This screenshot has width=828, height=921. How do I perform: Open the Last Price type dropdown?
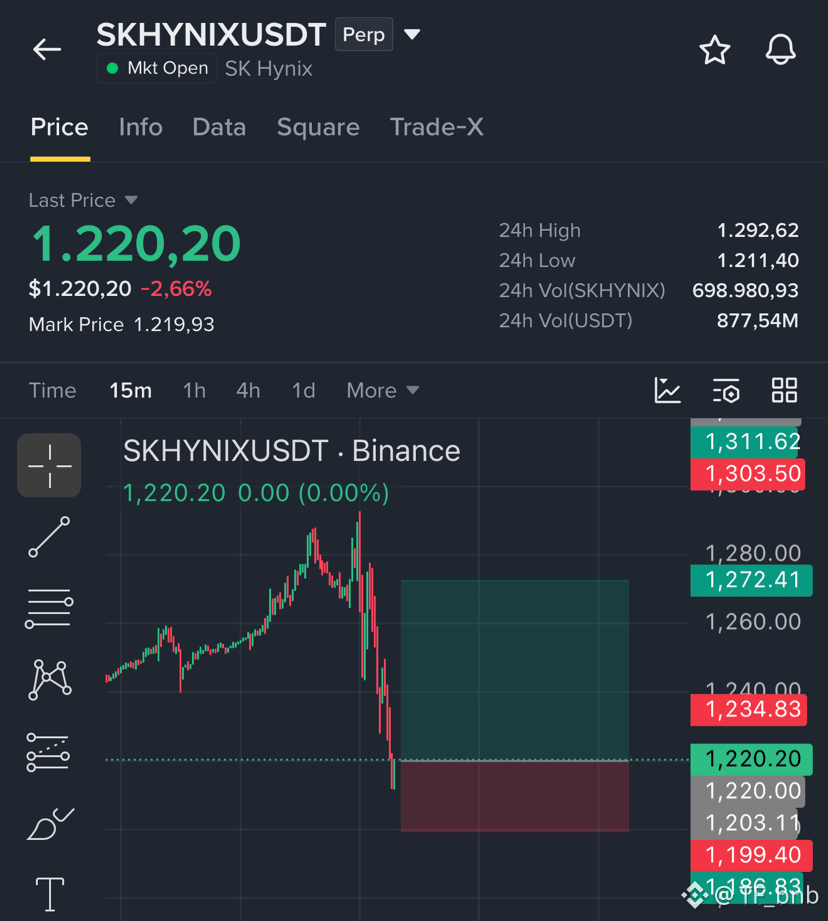(x=131, y=200)
